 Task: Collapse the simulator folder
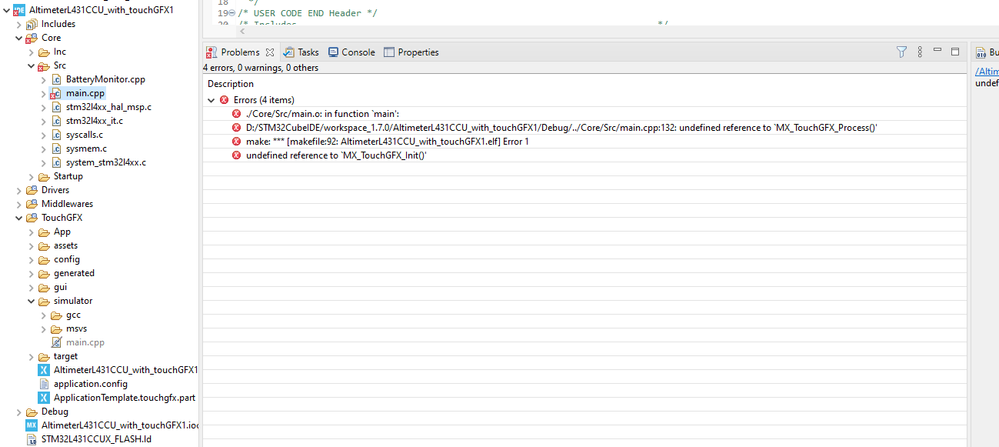point(31,301)
